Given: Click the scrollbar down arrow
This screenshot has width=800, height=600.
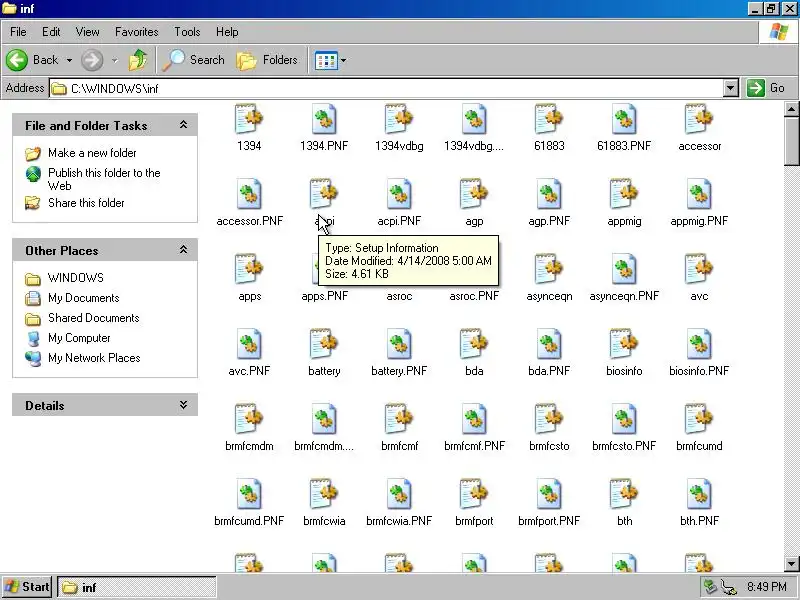Looking at the screenshot, I should (791, 564).
